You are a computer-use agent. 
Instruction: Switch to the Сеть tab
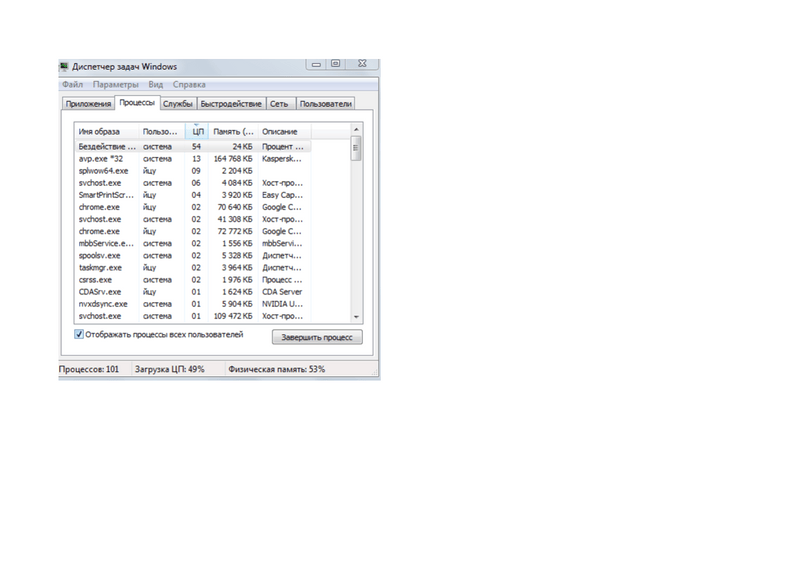(279, 104)
